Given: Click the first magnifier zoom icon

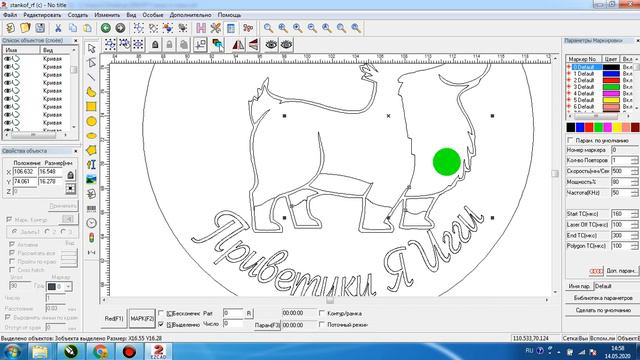Looking at the screenshot, I should pos(268,28).
